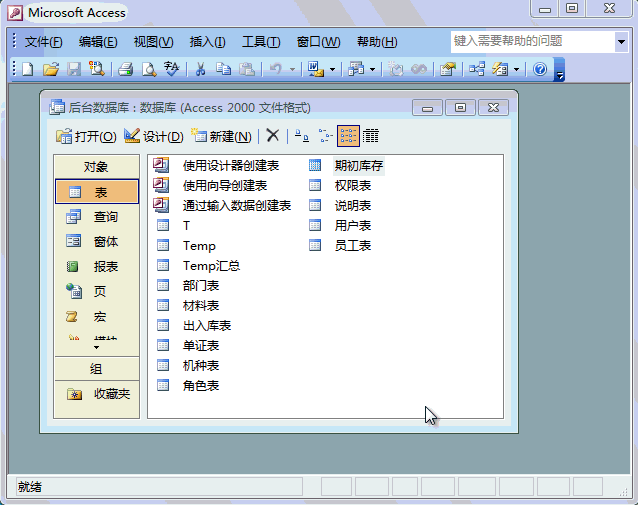Click the Paste clipboard icon
This screenshot has height=505, width=638.
[247, 69]
